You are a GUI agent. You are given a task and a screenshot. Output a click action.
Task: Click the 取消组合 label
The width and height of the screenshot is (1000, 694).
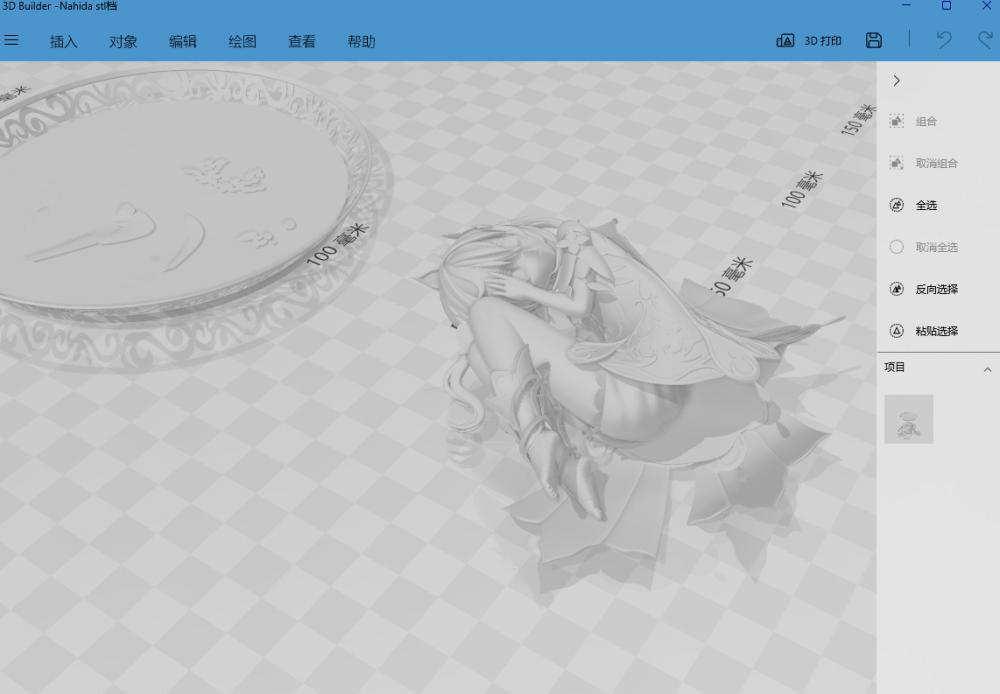pos(937,163)
